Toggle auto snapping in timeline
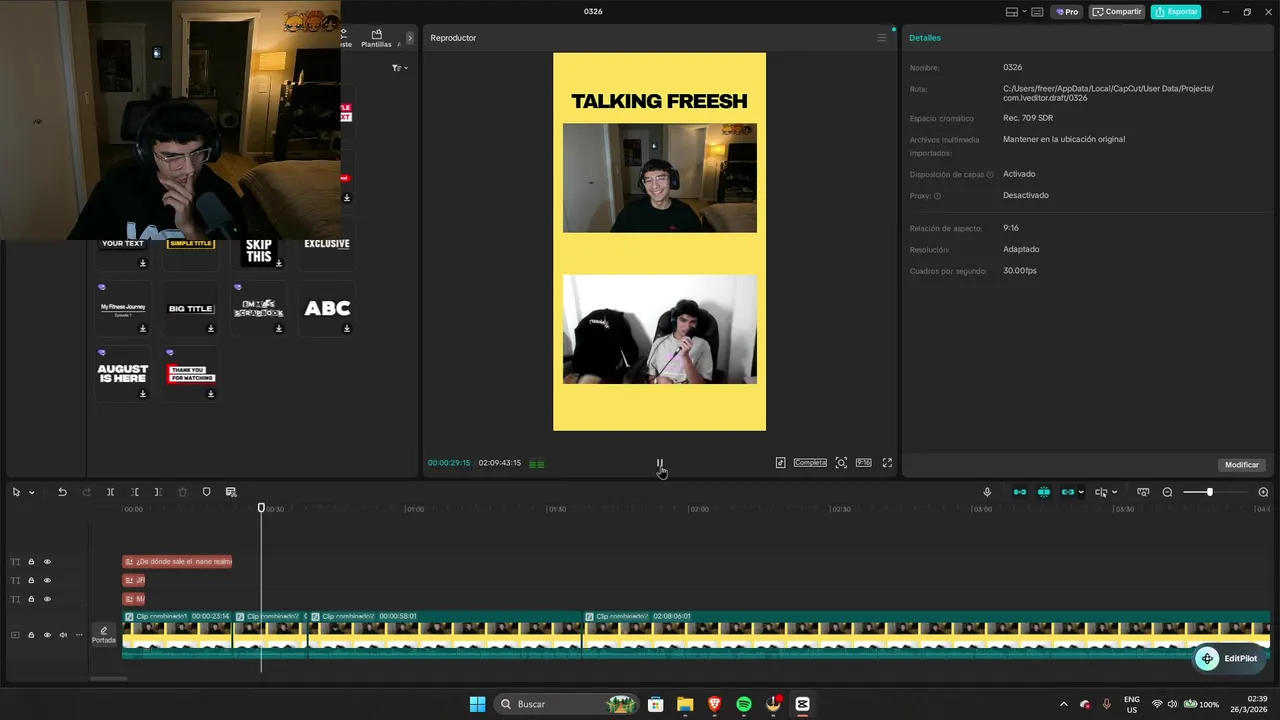The height and width of the screenshot is (720, 1280). (x=1044, y=492)
